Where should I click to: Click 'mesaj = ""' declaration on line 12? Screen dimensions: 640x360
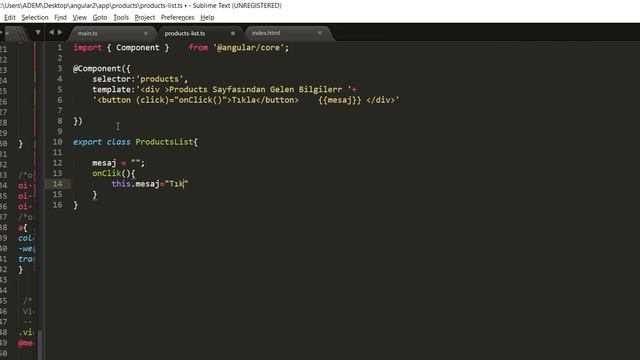(x=116, y=163)
